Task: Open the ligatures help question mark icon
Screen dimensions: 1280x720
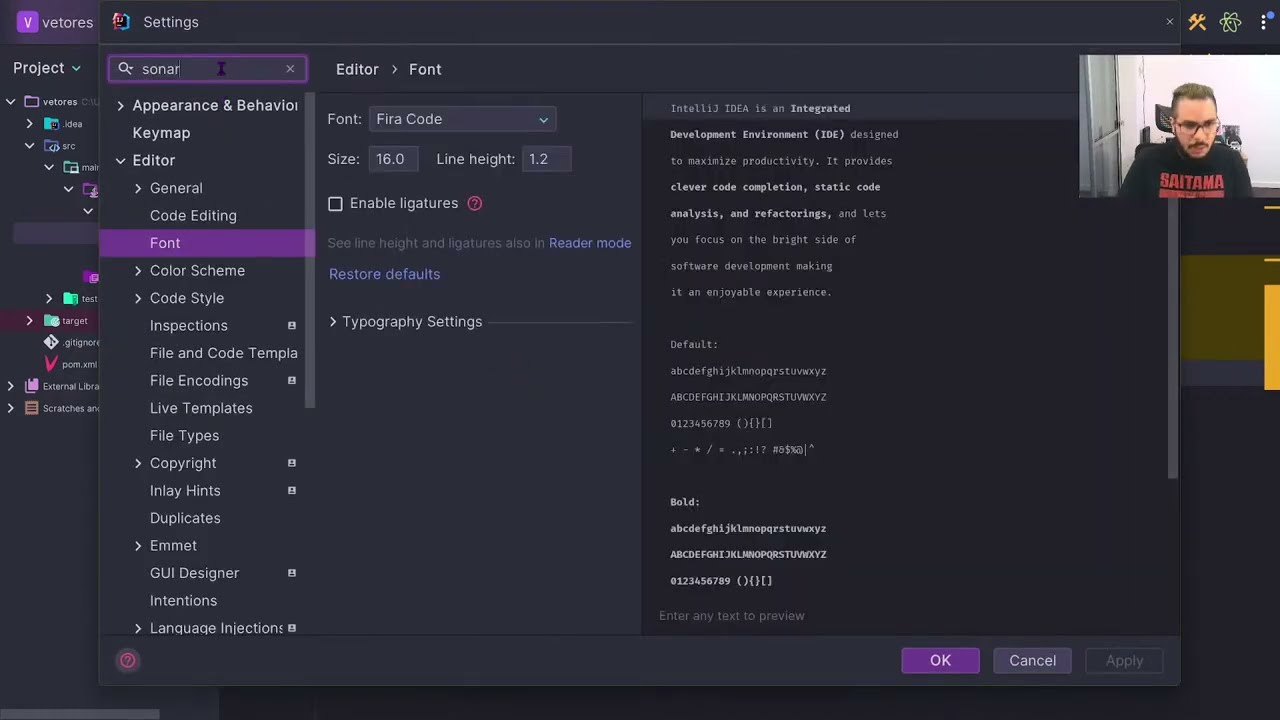Action: click(475, 203)
